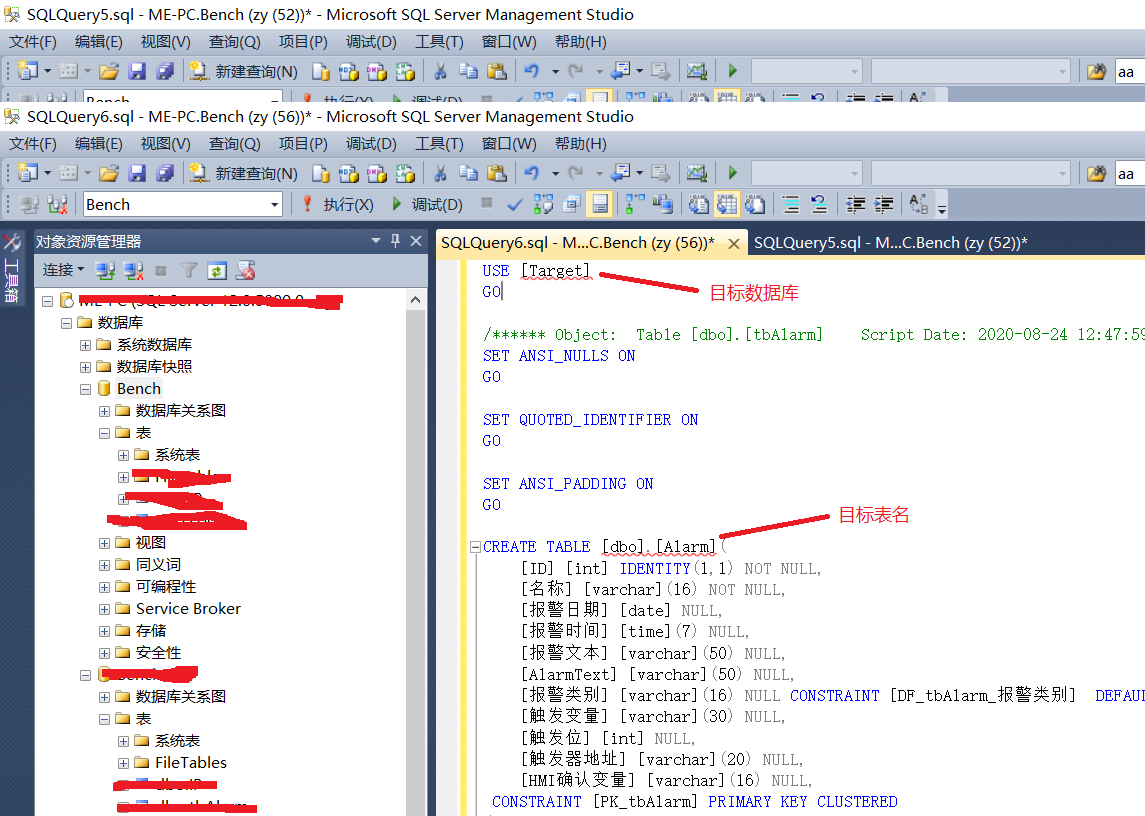Screen dimensions: 1145x816
Task: Undo icon in SQLQuery6 window toolbar
Action: click(x=532, y=173)
